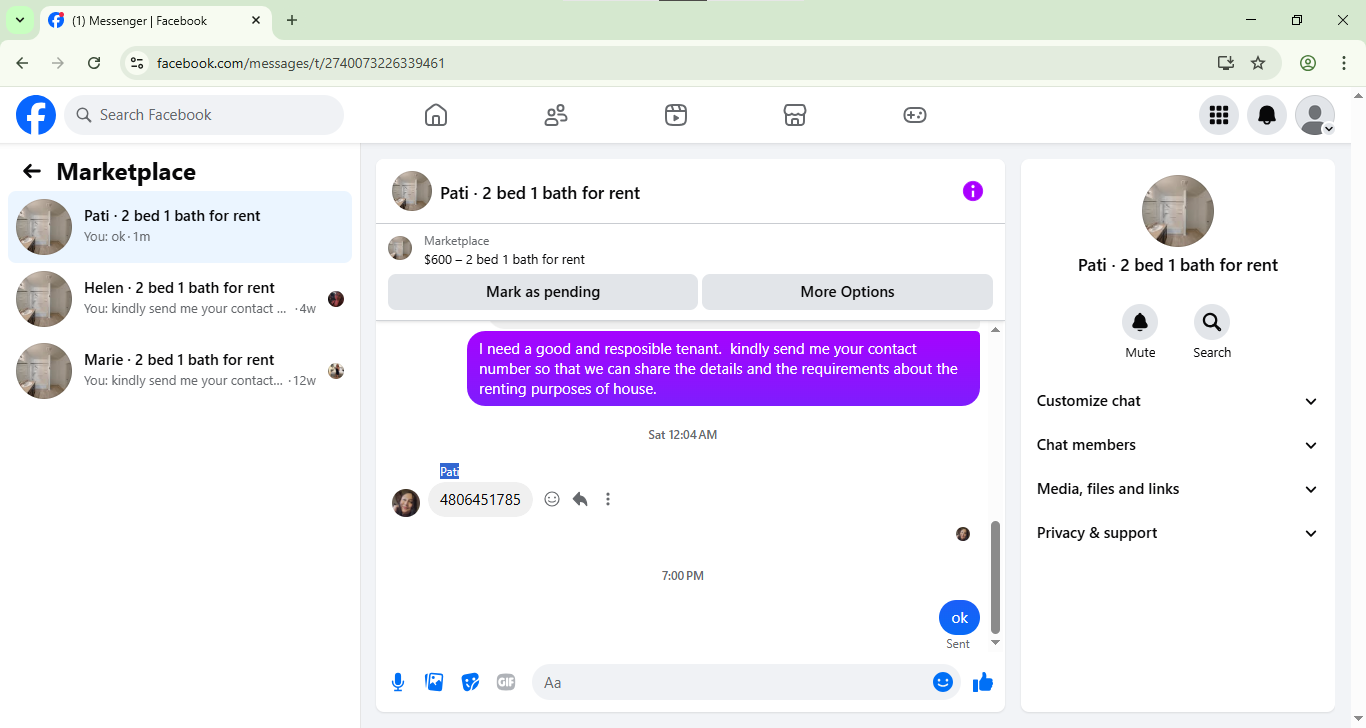Search in conversation using magnifier icon
Viewport: 1366px width, 728px height.
pos(1212,322)
